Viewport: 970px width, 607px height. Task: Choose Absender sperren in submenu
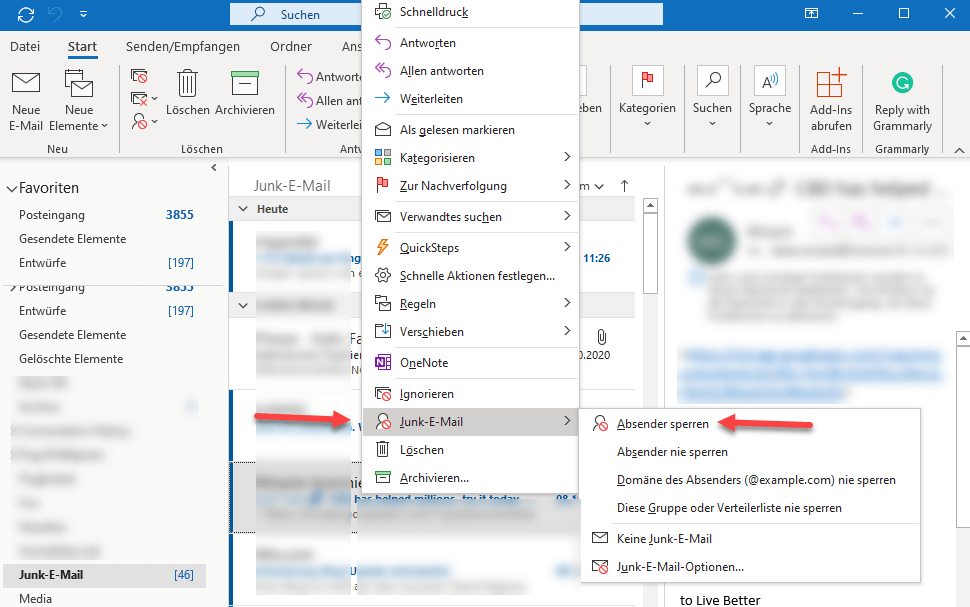(x=663, y=424)
